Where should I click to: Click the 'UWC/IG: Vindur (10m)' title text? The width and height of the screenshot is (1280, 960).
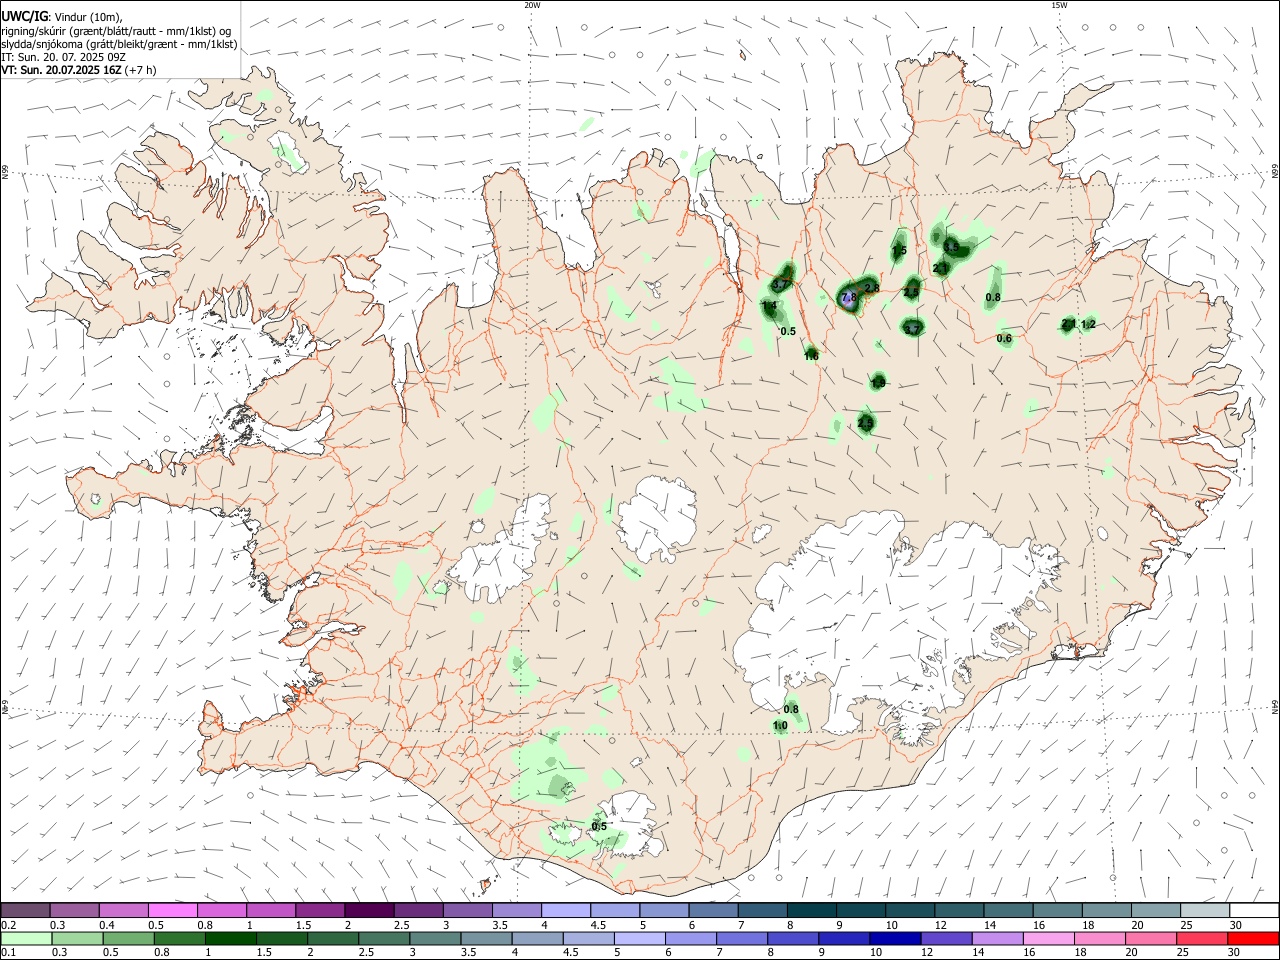(61, 17)
